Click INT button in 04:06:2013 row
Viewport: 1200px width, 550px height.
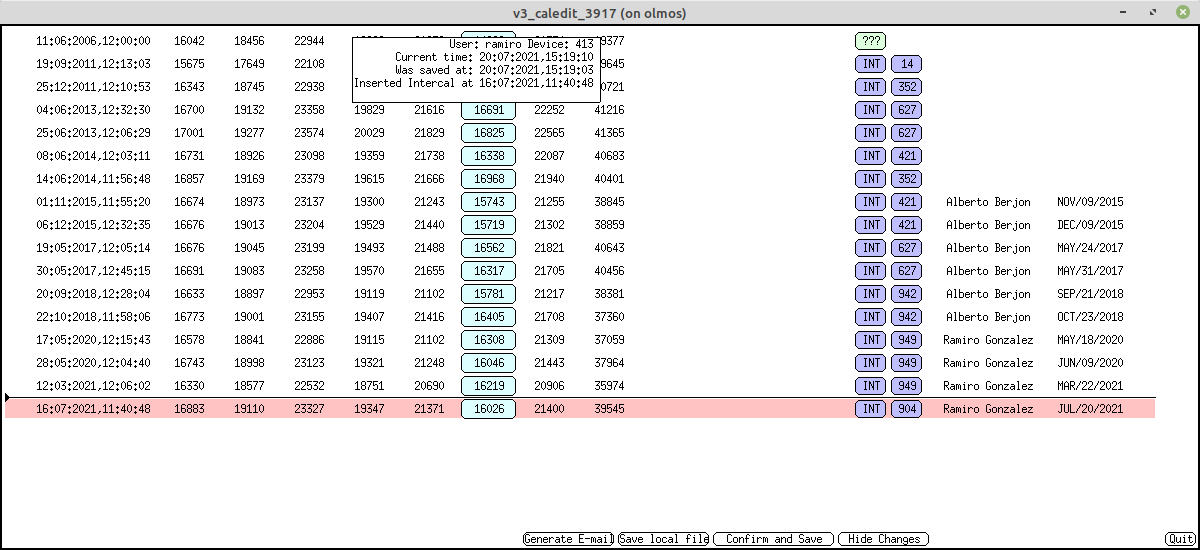(x=871, y=110)
